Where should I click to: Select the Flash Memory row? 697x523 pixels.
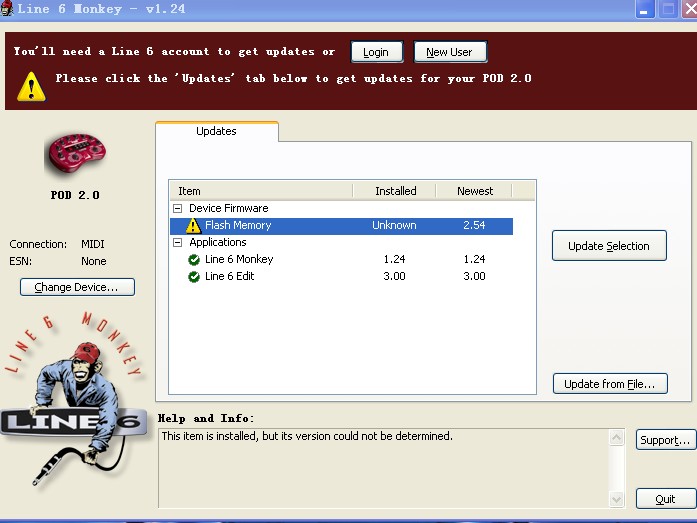341,226
